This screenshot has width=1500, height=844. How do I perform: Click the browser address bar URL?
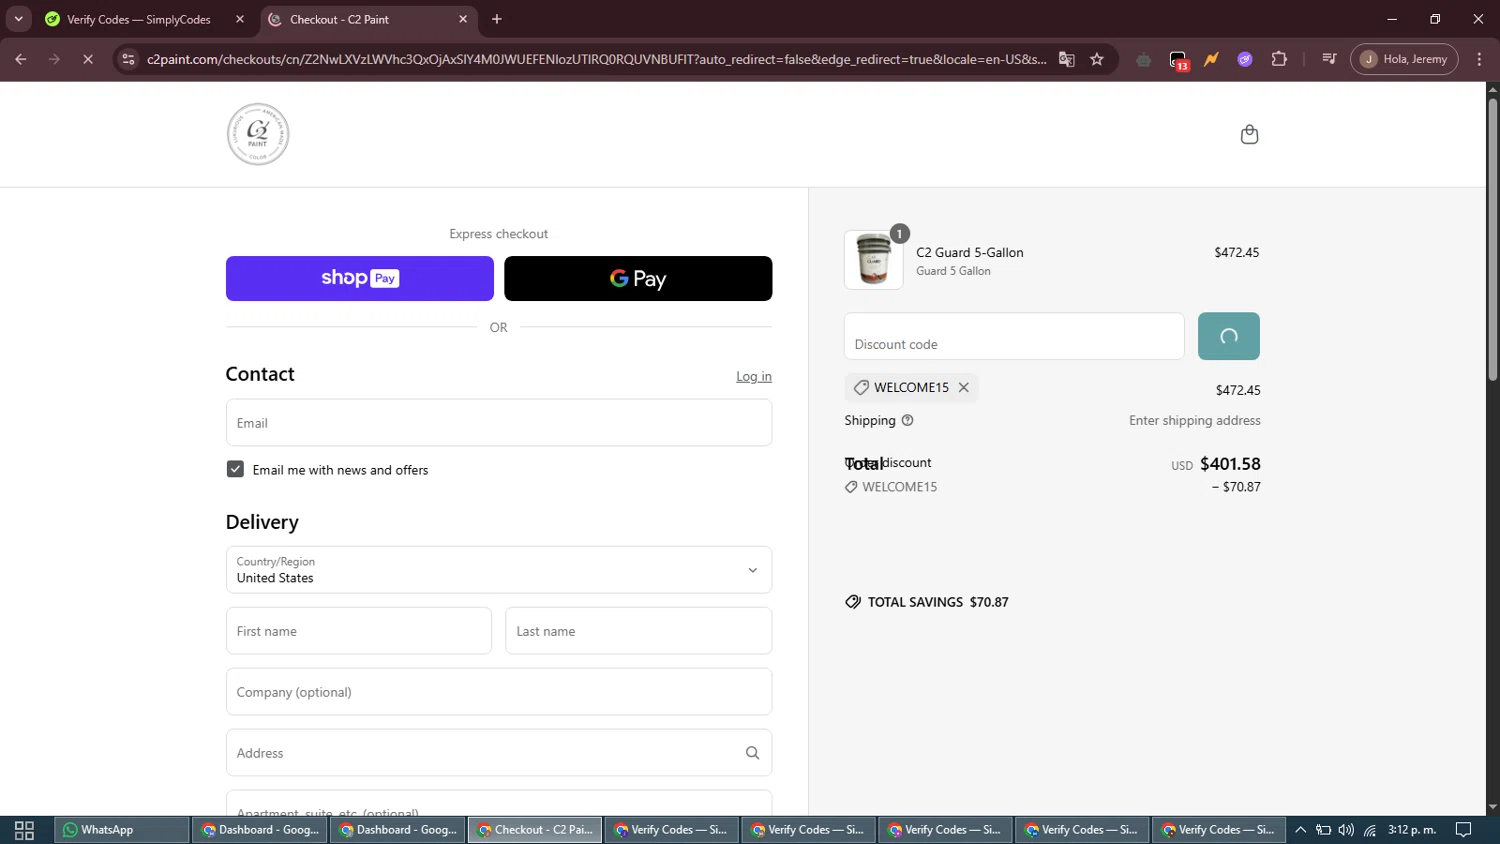(596, 59)
